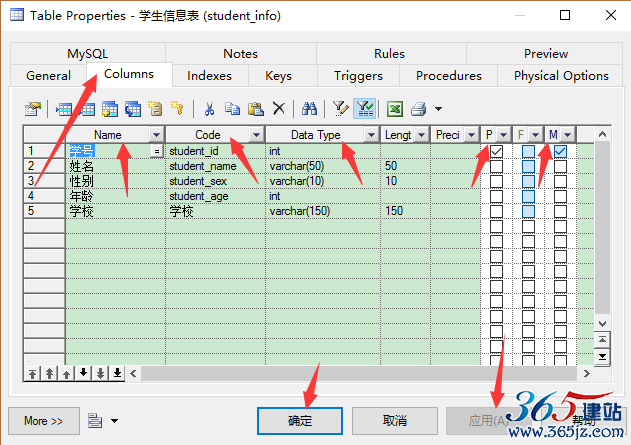
Task: Open the Preci column header dropdown
Action: (x=471, y=135)
